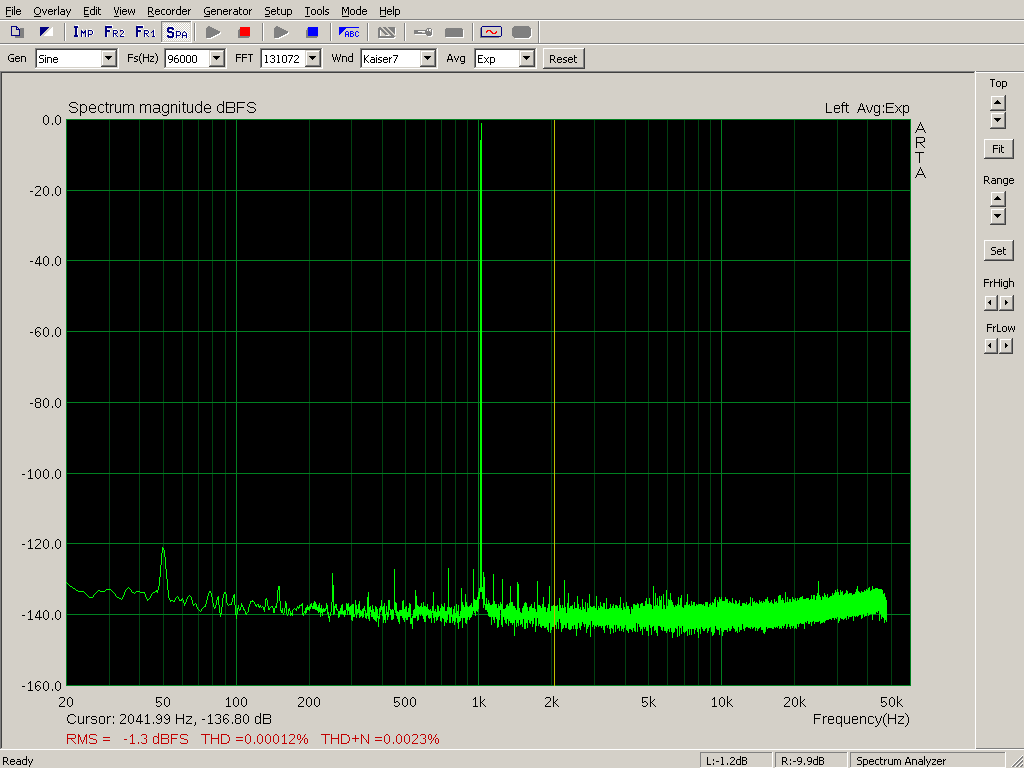This screenshot has height=768, width=1024.
Task: Open the Mode menu
Action: tap(354, 11)
